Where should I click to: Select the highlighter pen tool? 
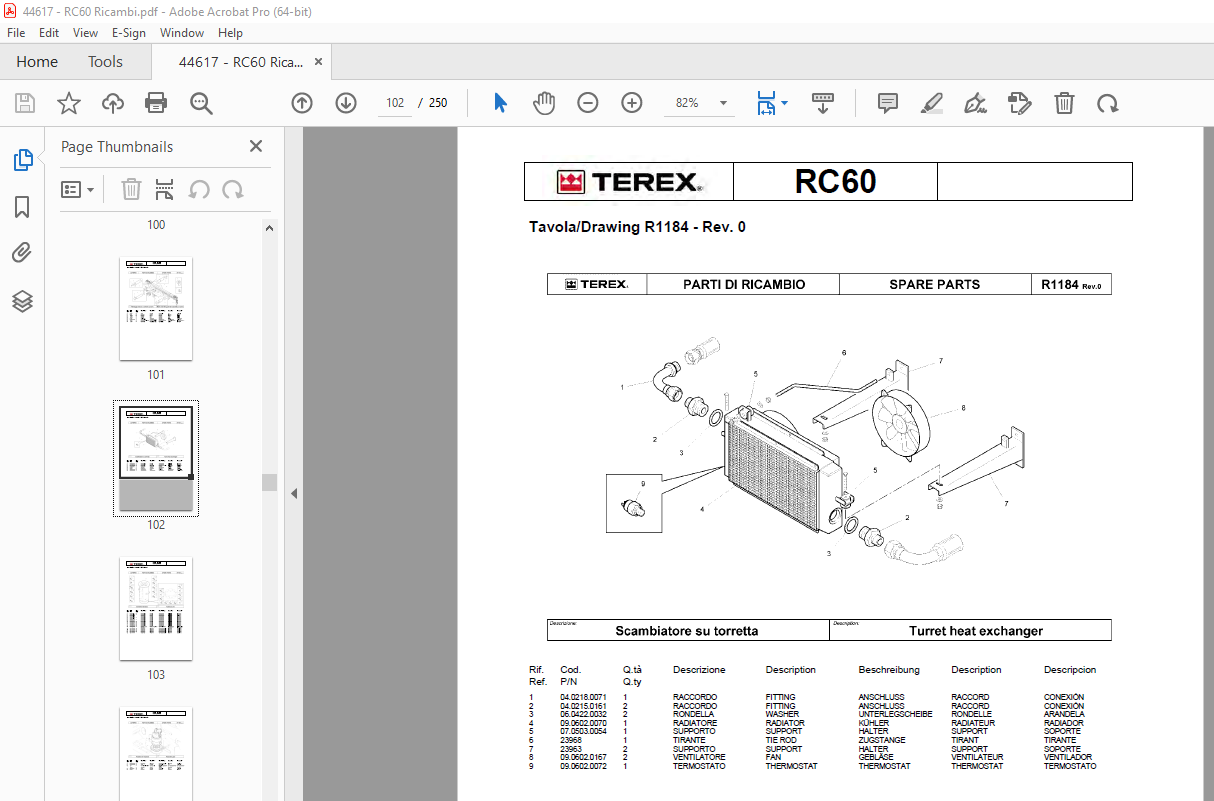click(x=932, y=103)
